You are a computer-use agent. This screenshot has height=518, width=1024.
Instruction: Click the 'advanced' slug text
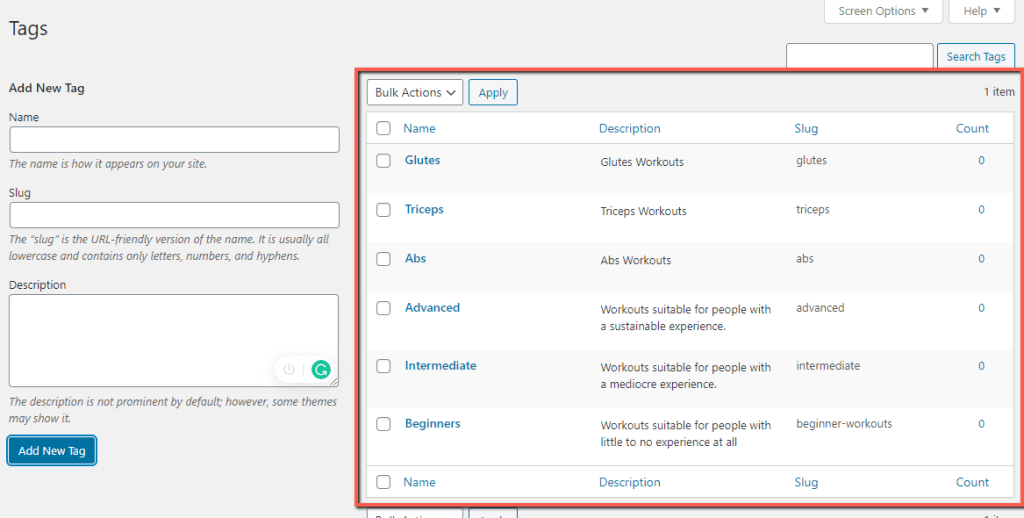(x=820, y=308)
